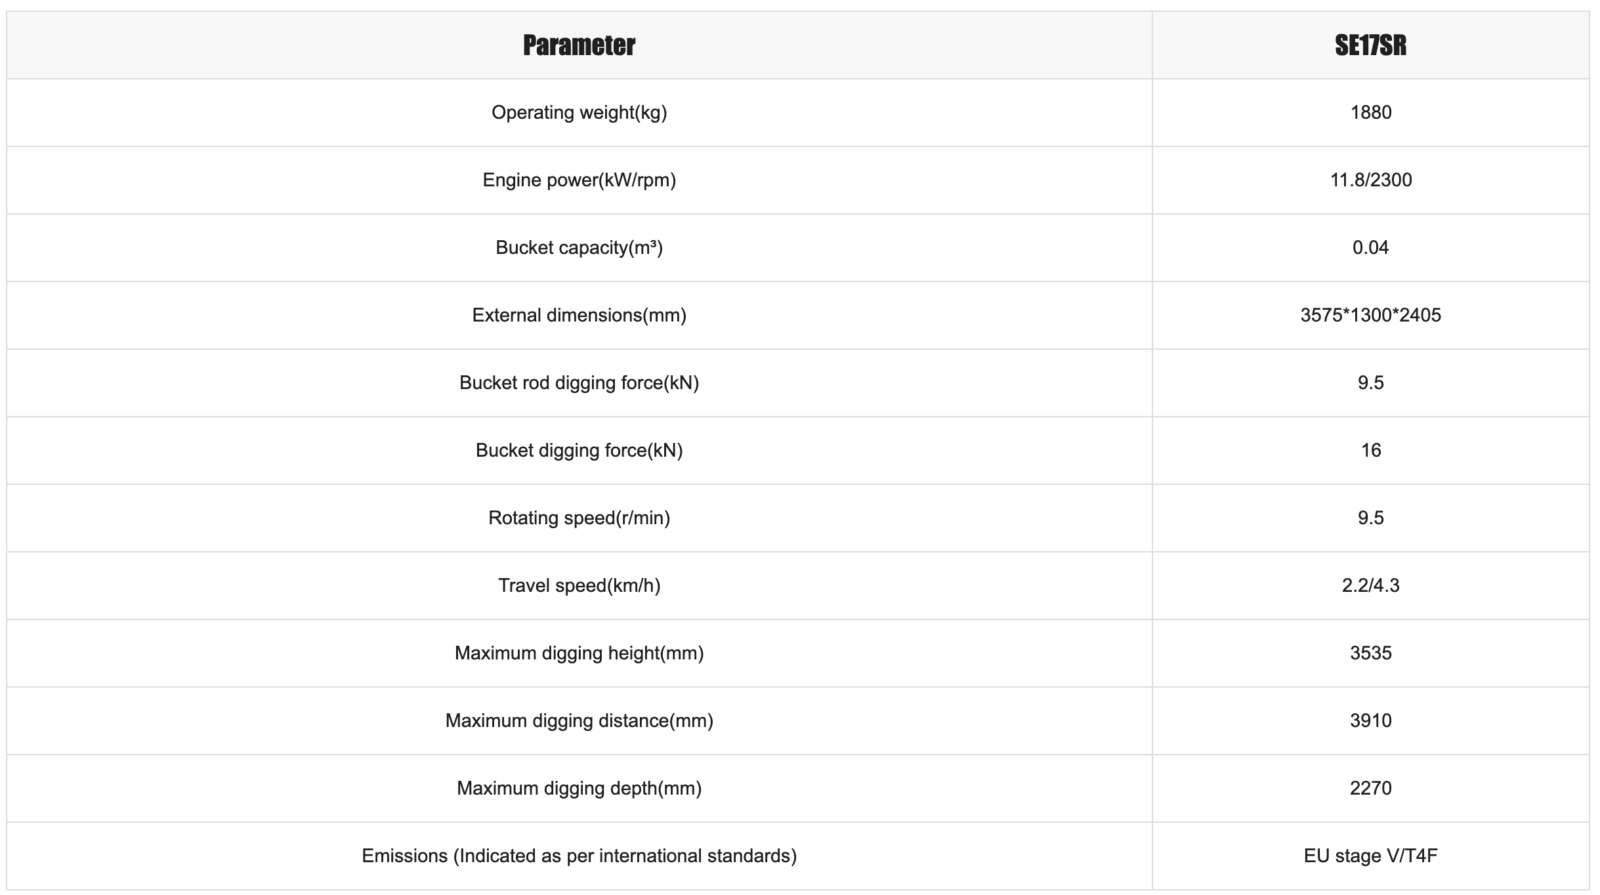Select the Rotating speed(r/min) label
The height and width of the screenshot is (895, 1600).
(579, 518)
